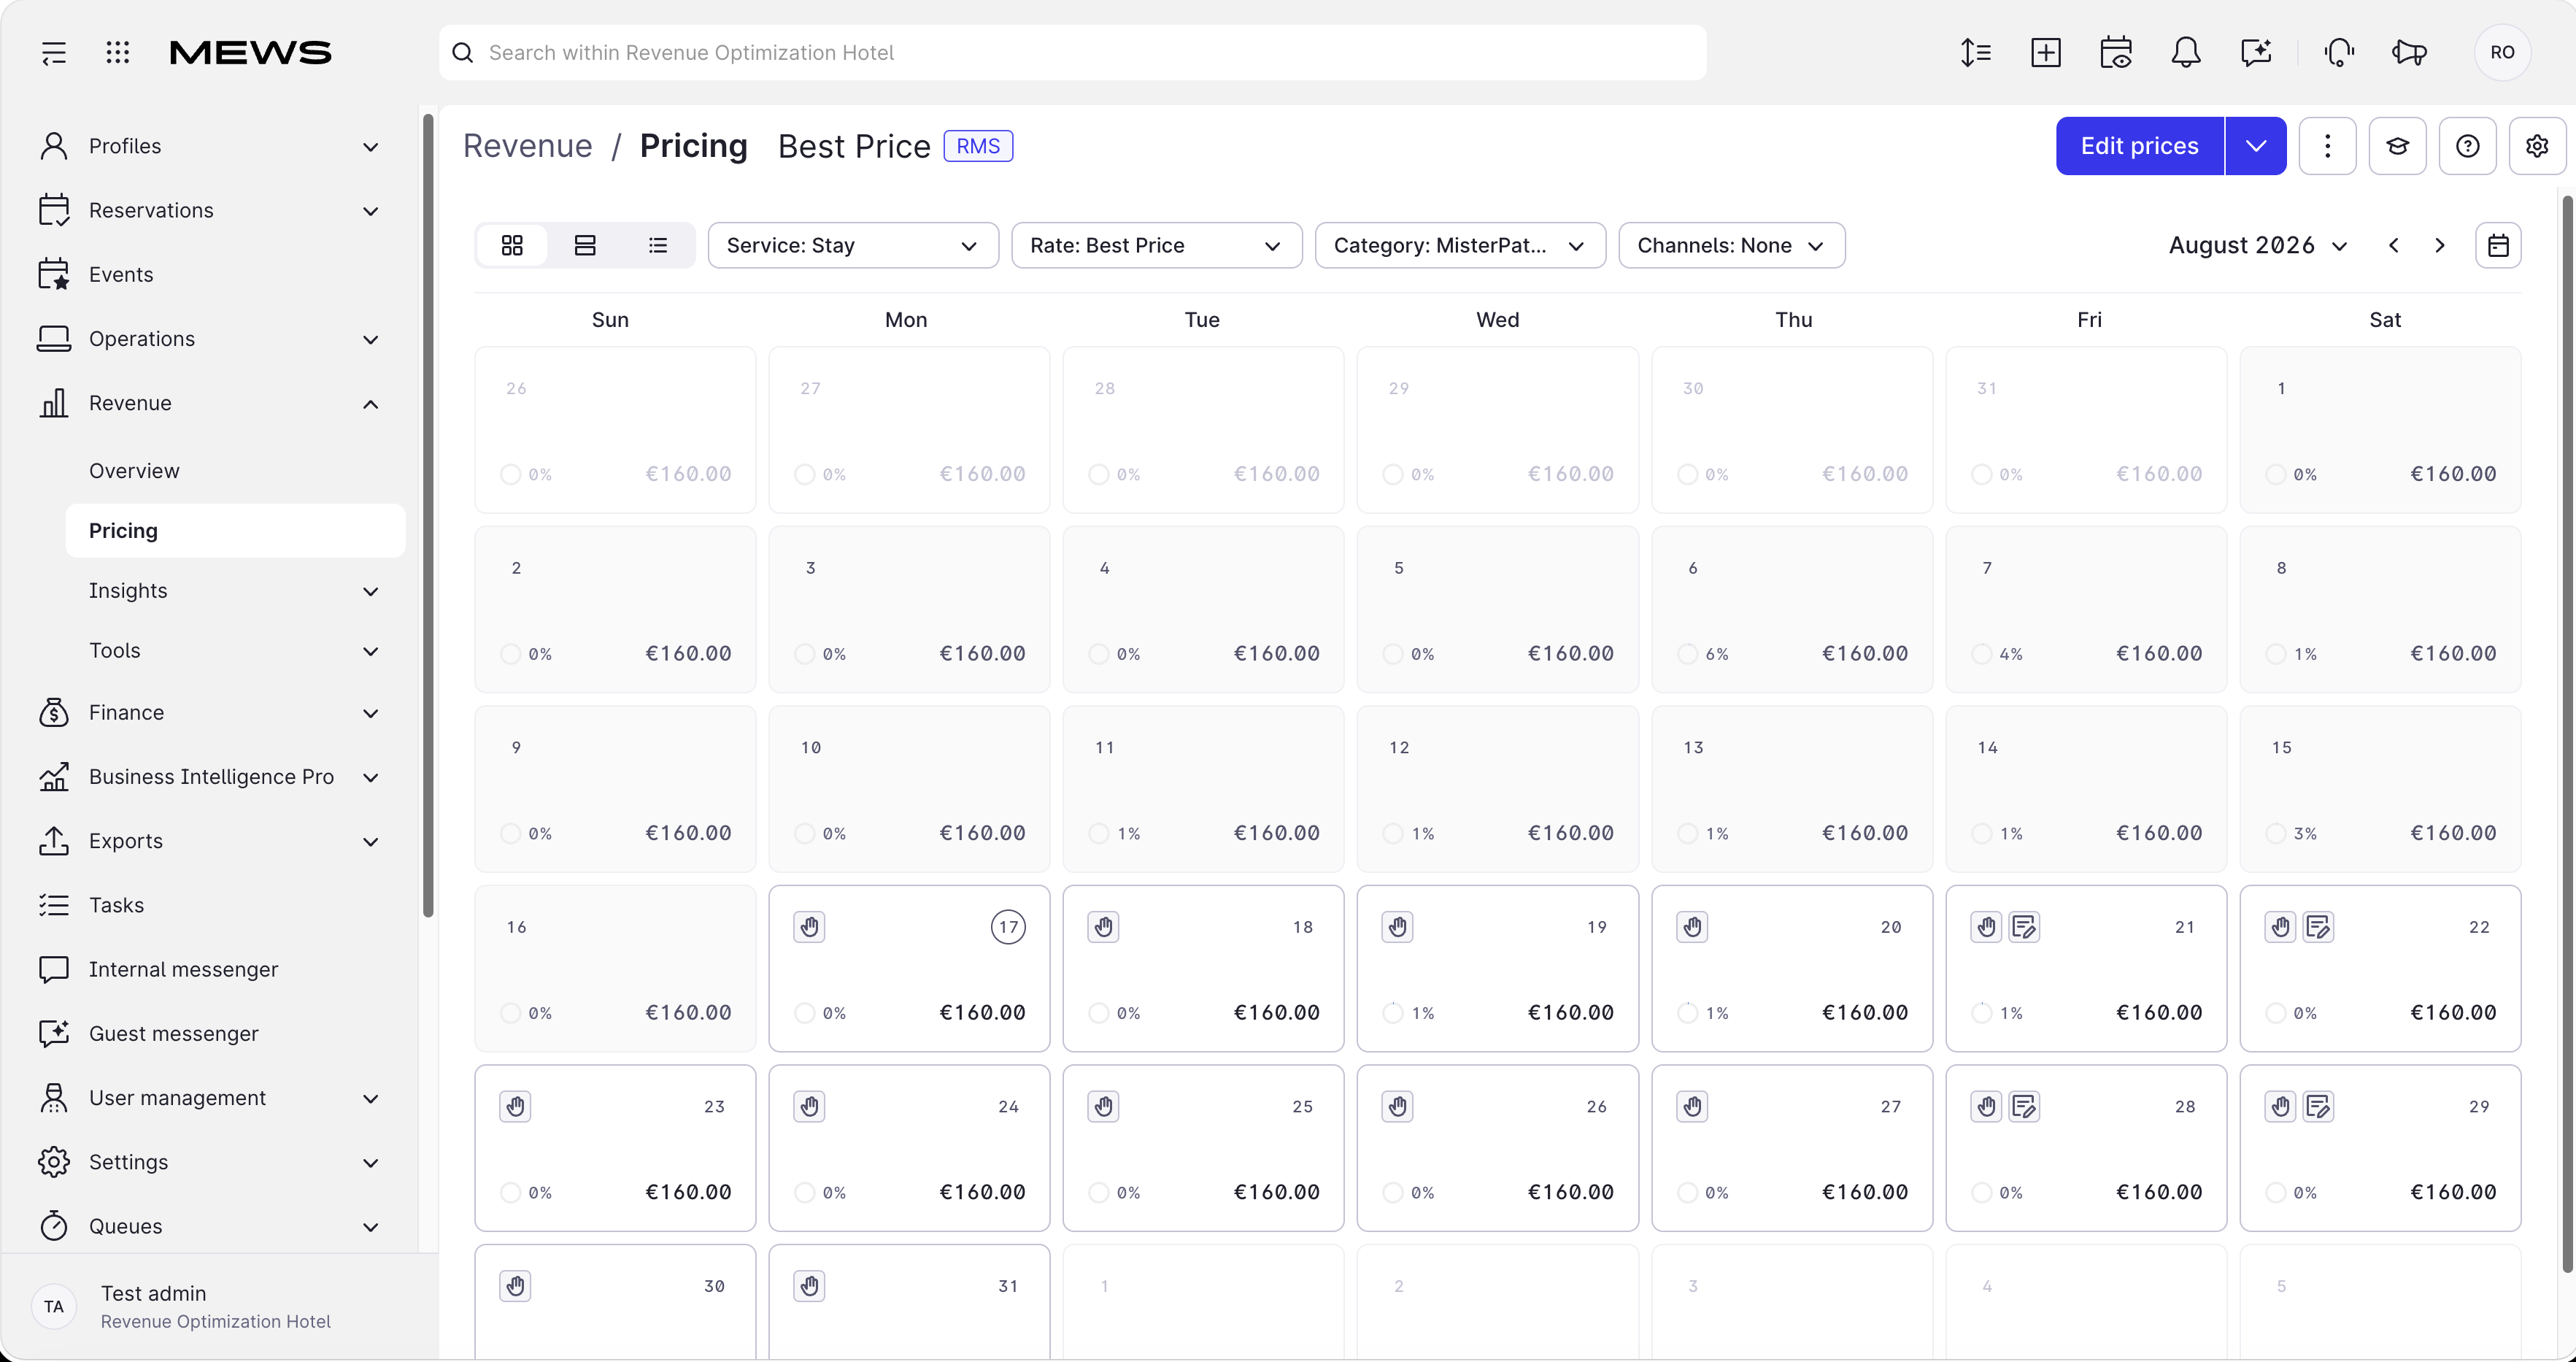Screen dimensions: 2576x1362
Task: Click the sidebar vertical scrollbar
Action: click(x=428, y=515)
